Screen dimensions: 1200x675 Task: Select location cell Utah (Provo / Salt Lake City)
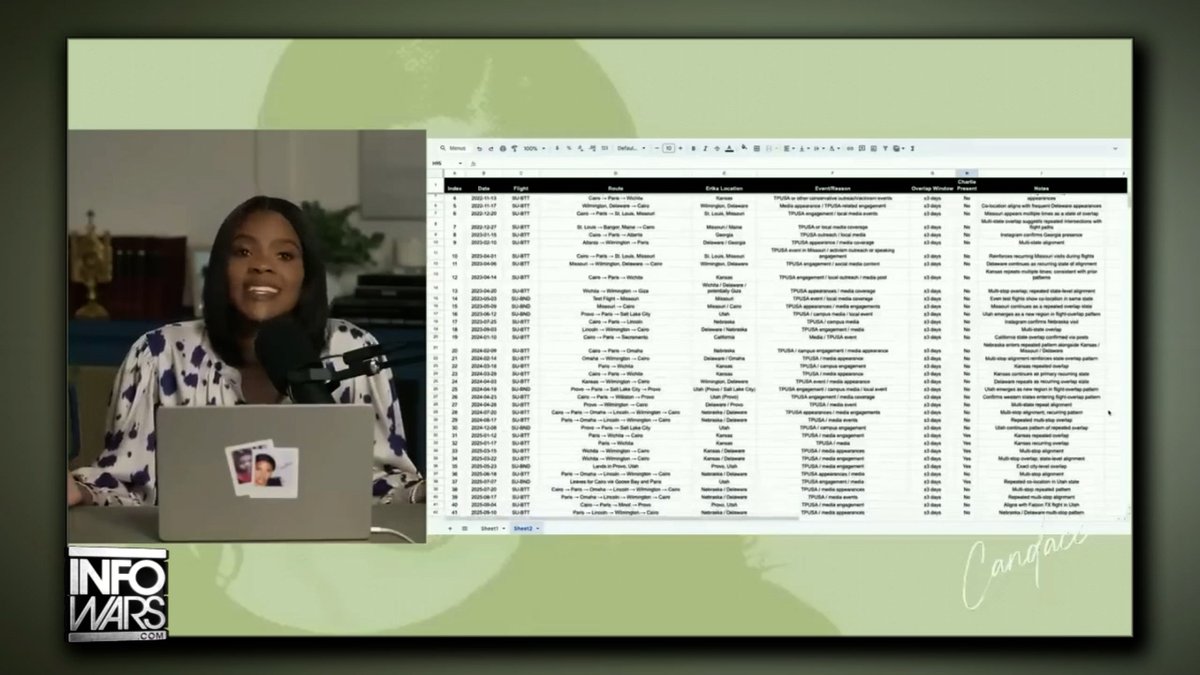click(724, 388)
